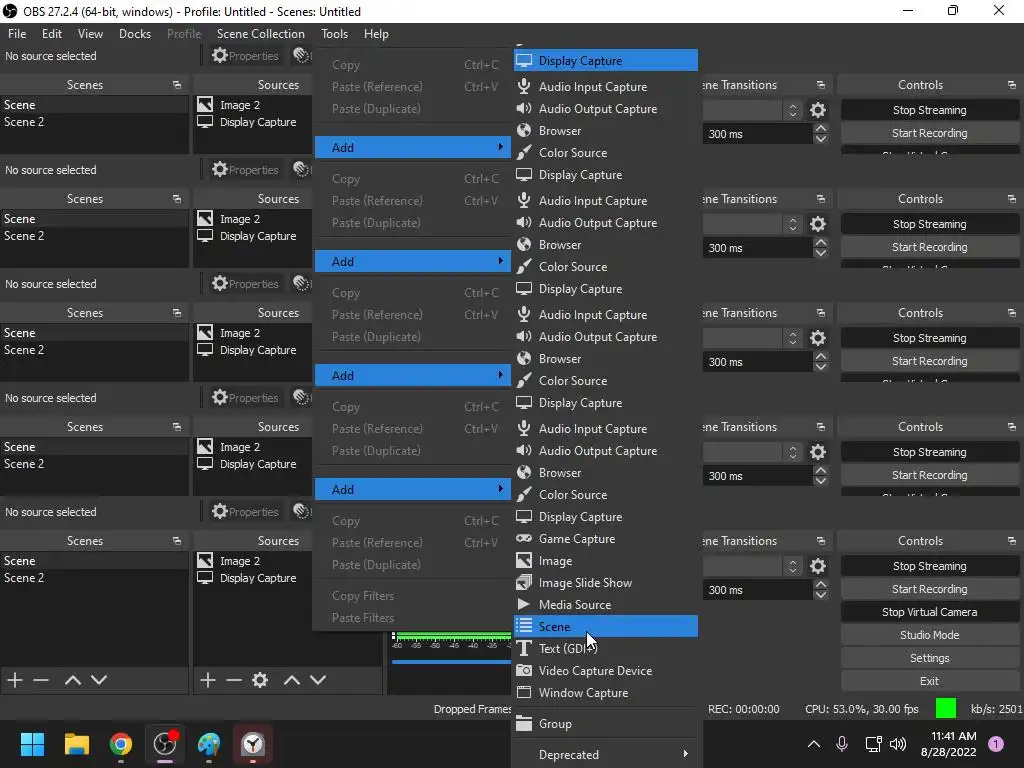Open the File menu
The height and width of the screenshot is (768, 1024).
click(x=17, y=34)
